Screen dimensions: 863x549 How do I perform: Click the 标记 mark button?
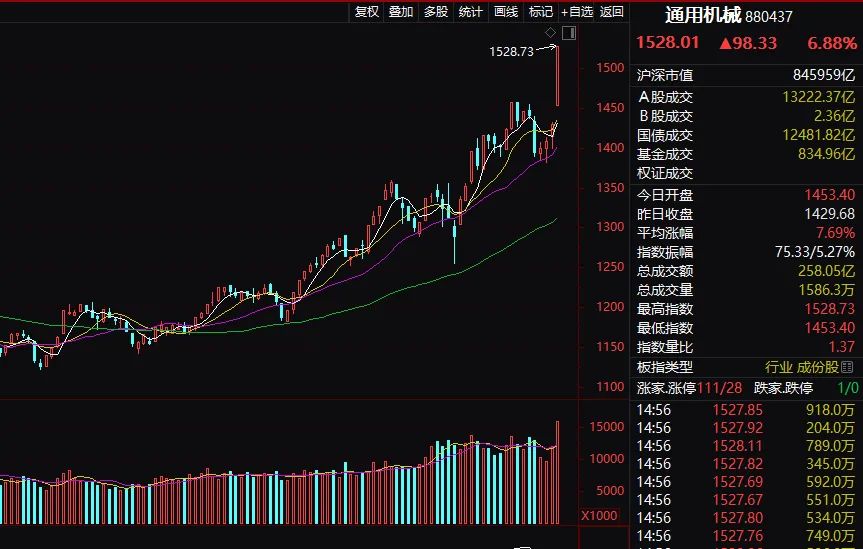(x=540, y=11)
